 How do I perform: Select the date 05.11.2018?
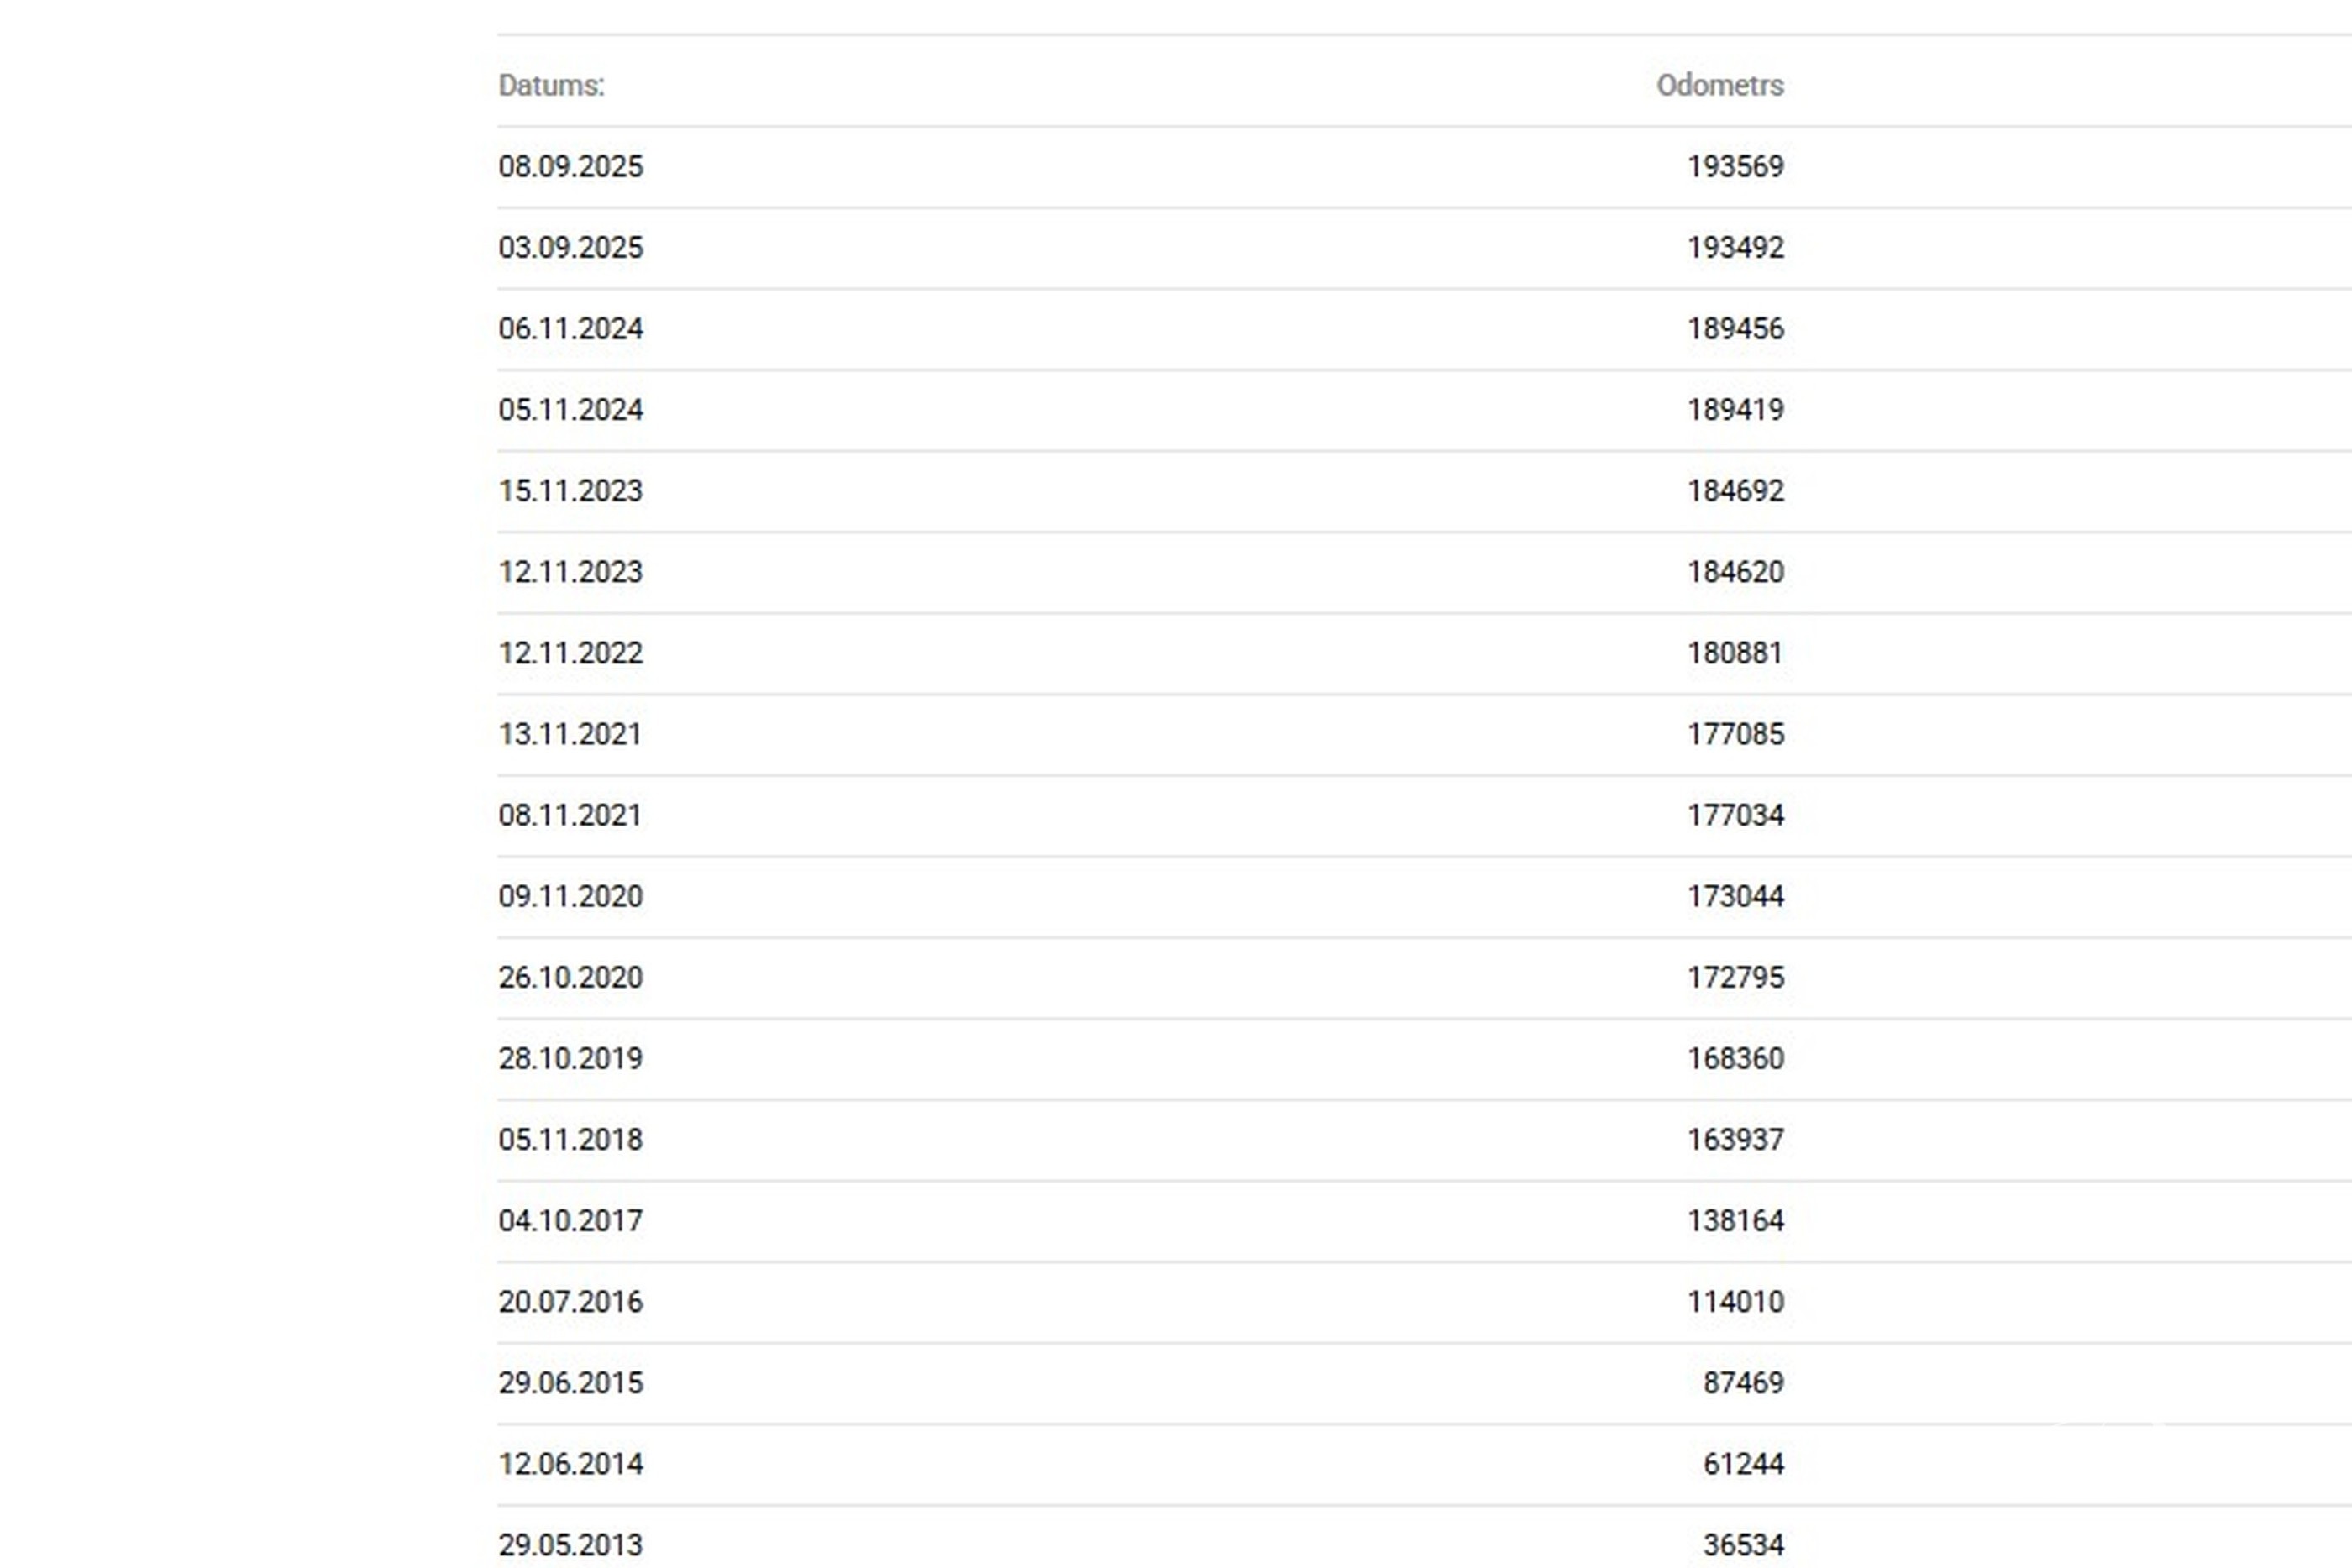coord(570,1139)
